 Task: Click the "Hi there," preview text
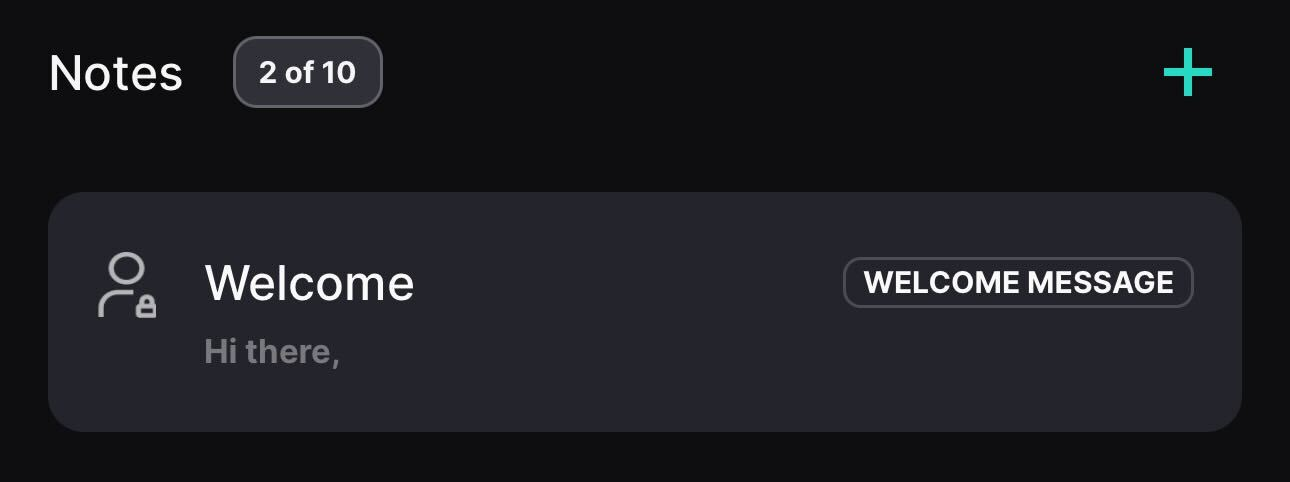click(272, 352)
